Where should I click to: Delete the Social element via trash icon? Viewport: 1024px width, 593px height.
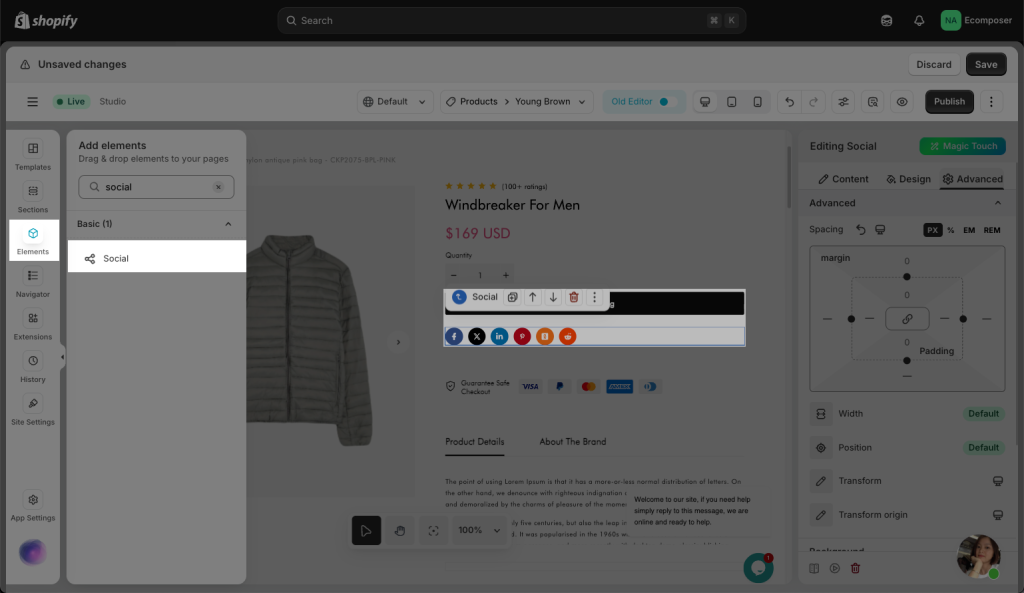point(574,297)
